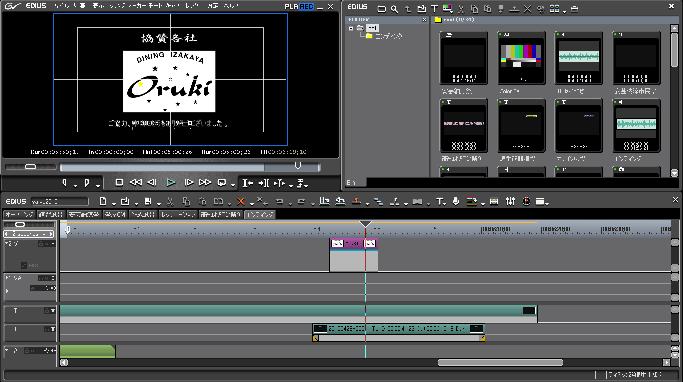Image resolution: width=683 pixels, height=382 pixels.
Task: Click the shuttle slider below the preview
Action: [30, 167]
